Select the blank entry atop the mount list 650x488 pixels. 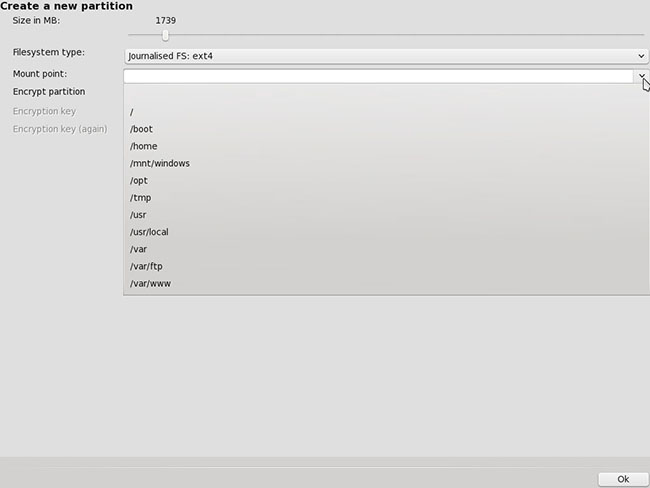tap(386, 95)
